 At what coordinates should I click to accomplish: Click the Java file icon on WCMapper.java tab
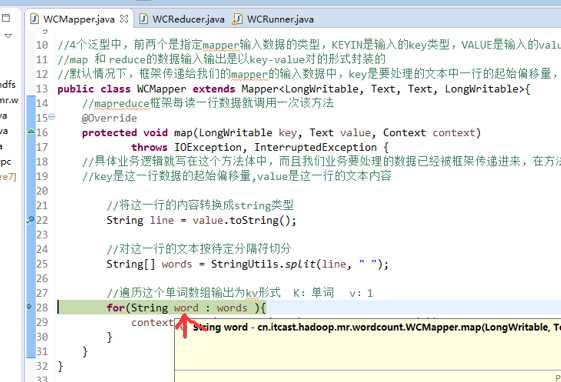click(x=35, y=19)
